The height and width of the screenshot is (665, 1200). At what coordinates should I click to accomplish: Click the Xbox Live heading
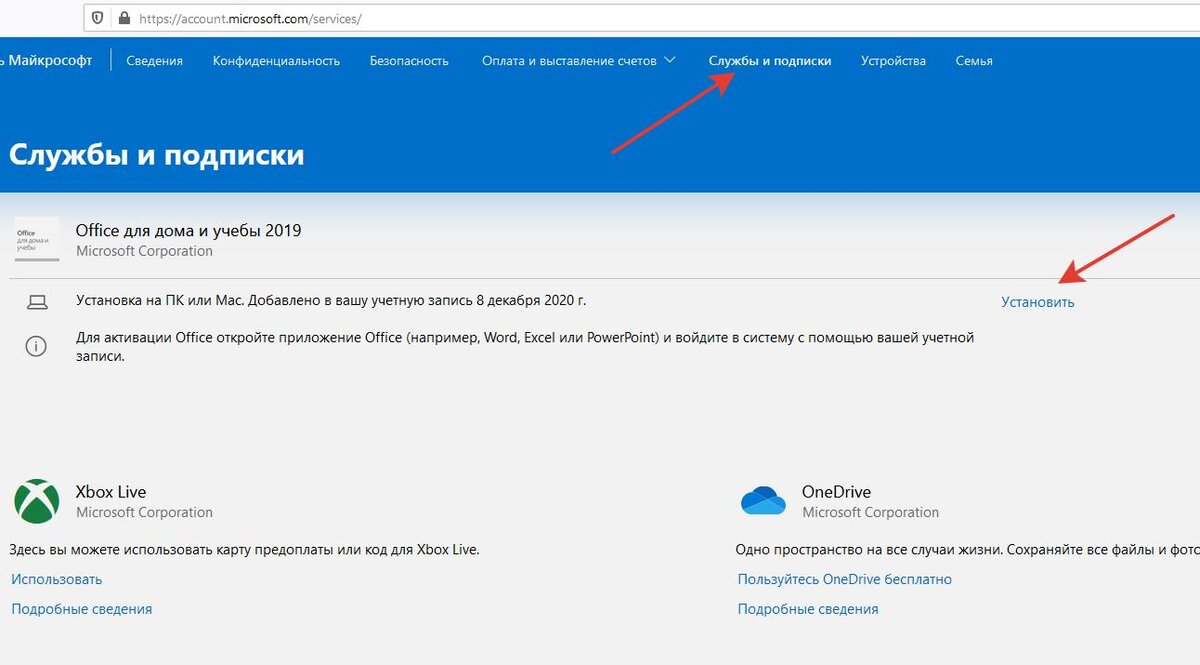[x=111, y=492]
